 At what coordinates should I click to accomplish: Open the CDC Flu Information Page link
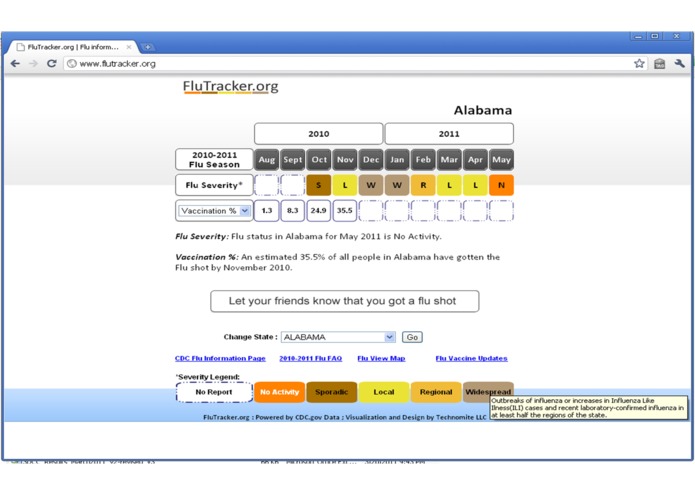(220, 358)
